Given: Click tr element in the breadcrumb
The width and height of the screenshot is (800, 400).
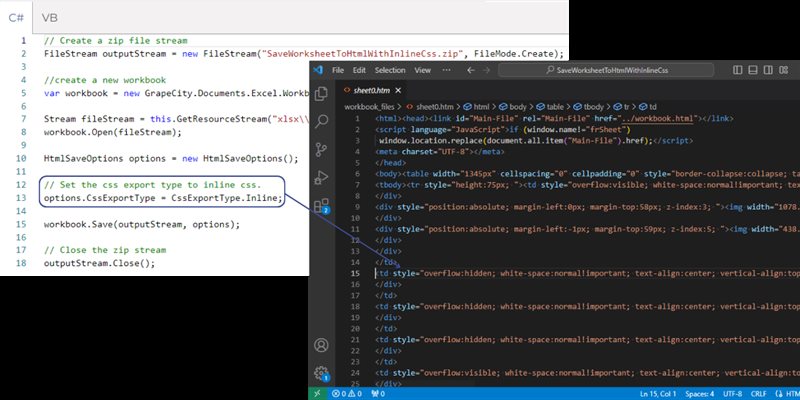Looking at the screenshot, I should [621, 107].
